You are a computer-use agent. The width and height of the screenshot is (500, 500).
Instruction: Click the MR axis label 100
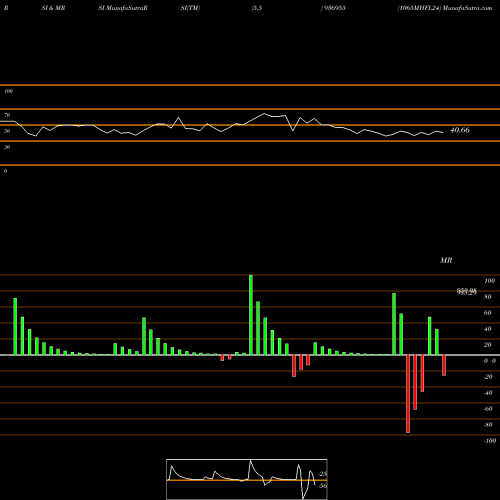click(x=489, y=281)
